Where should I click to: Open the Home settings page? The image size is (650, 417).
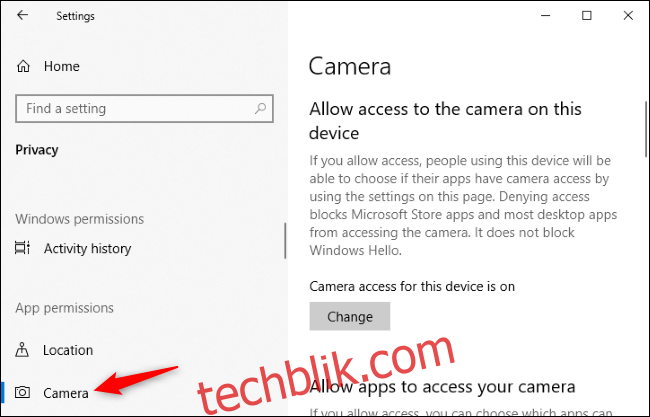click(62, 66)
